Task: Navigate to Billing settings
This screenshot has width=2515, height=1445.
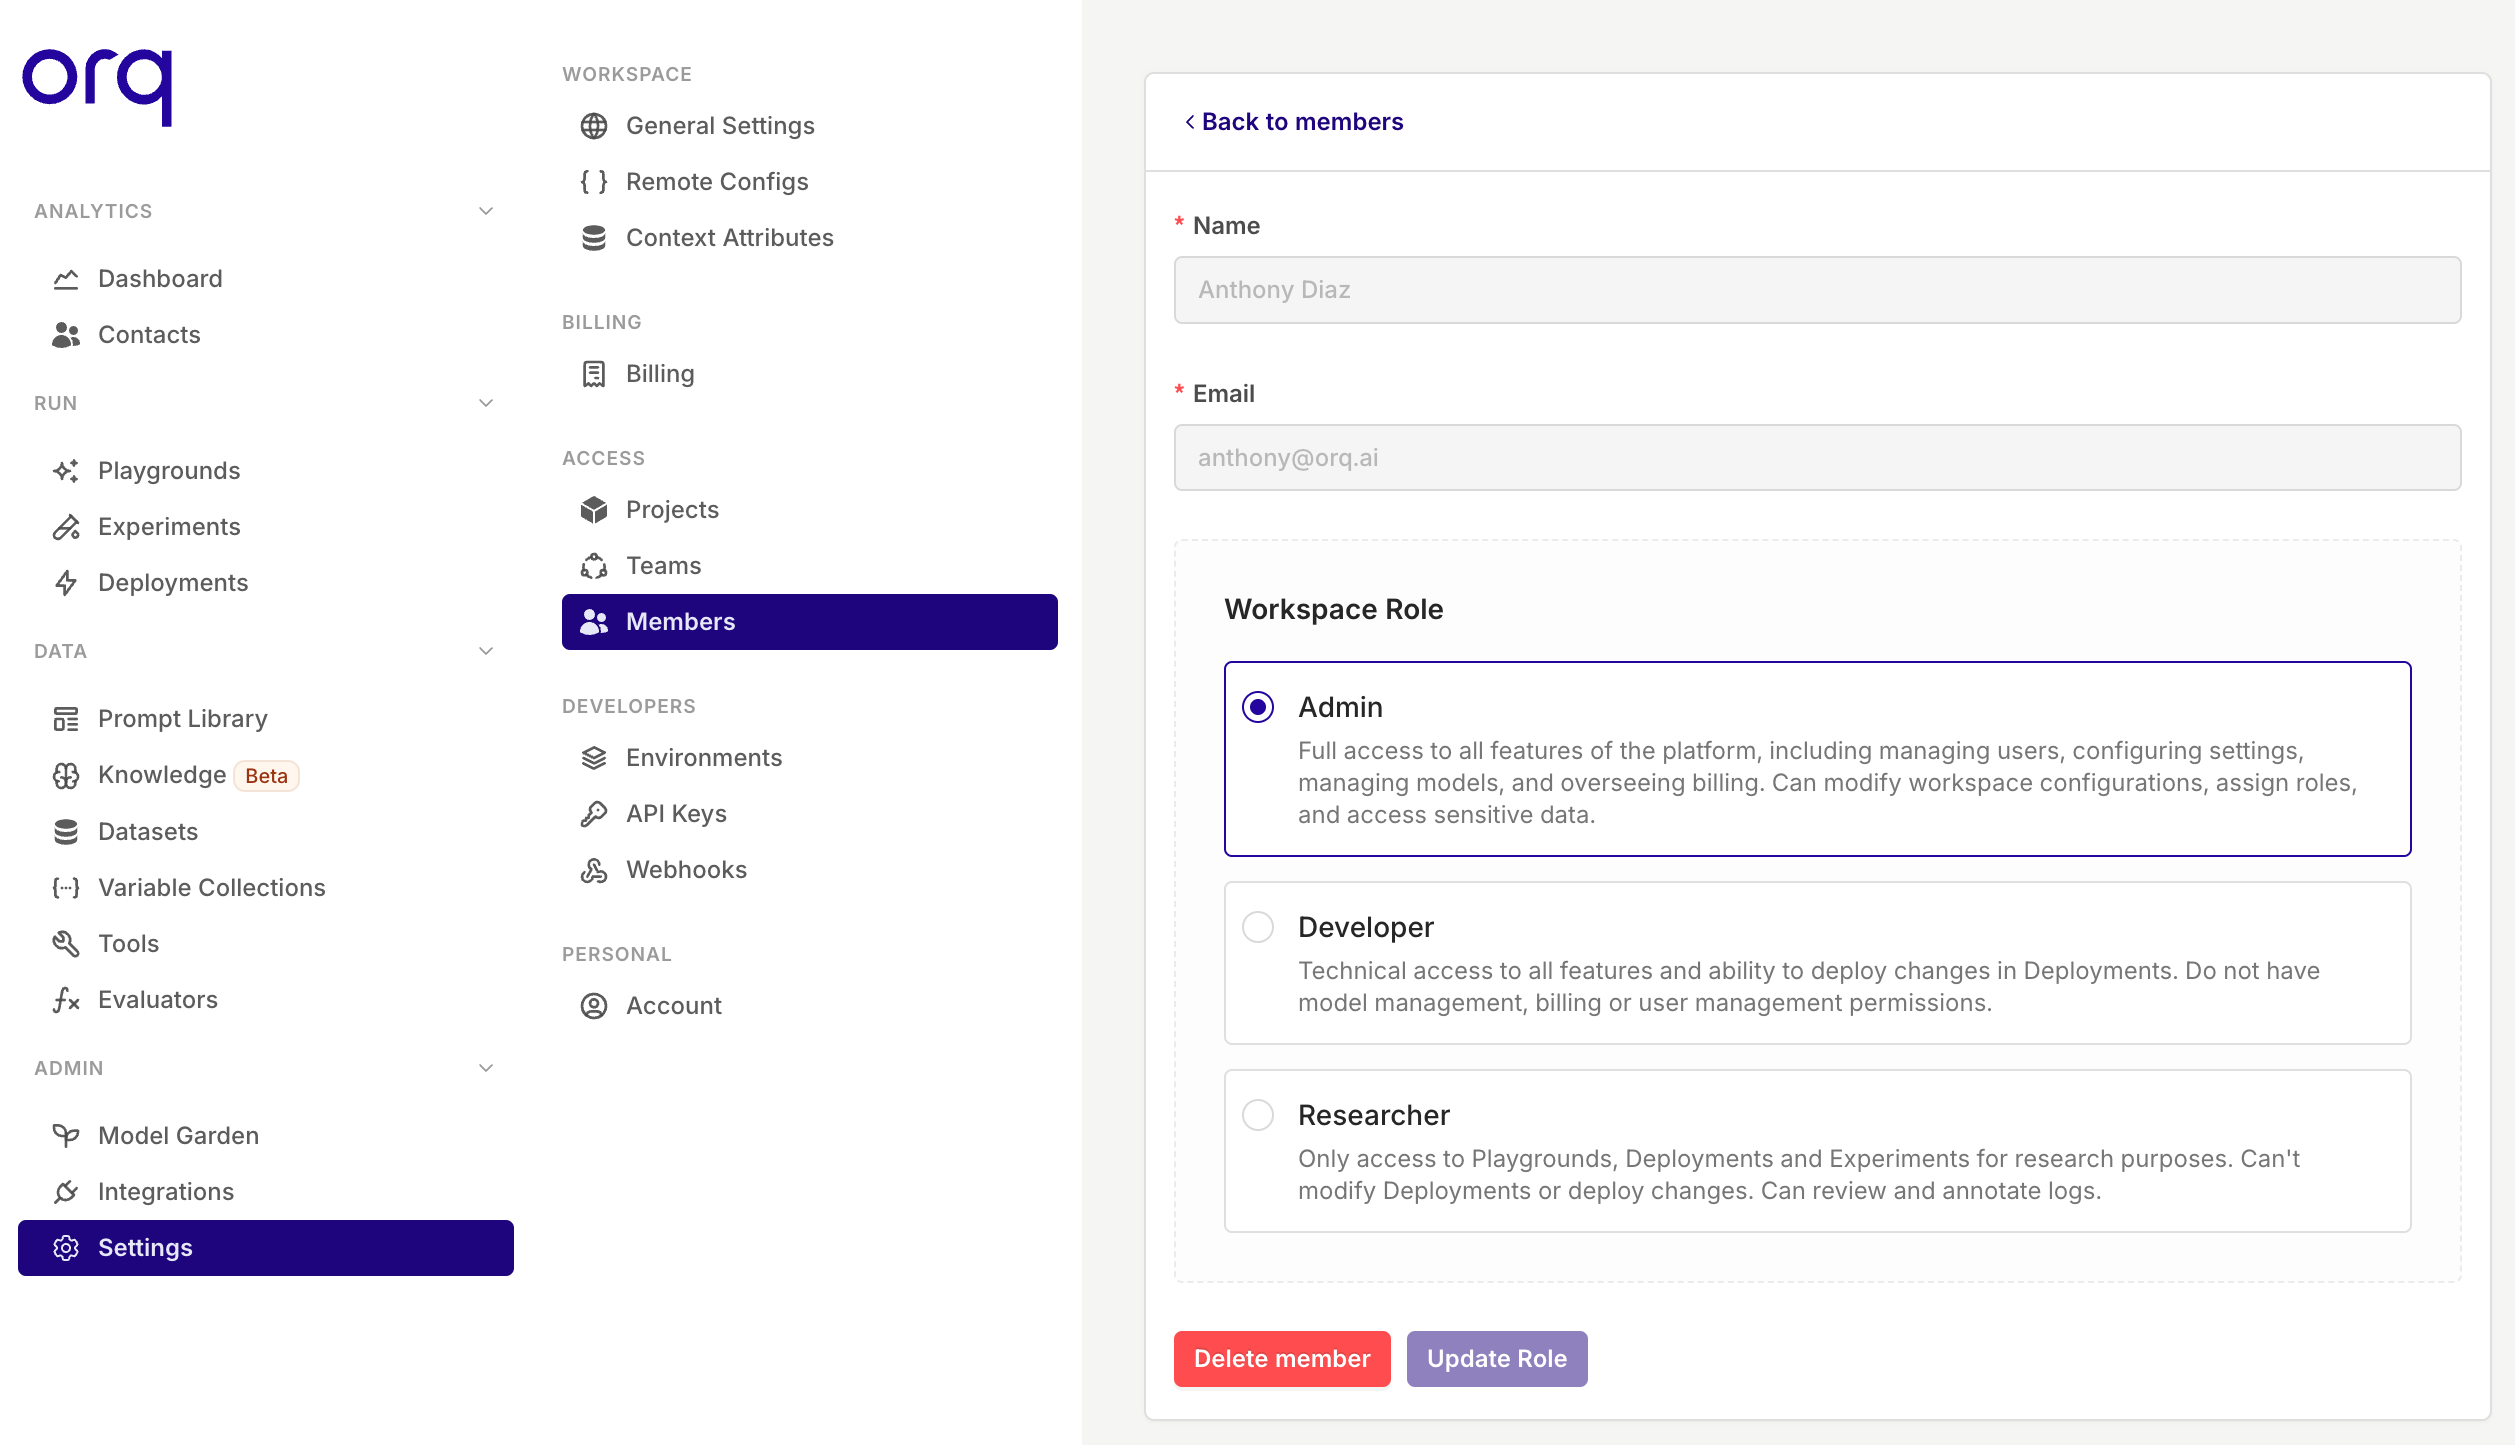Action: [658, 373]
